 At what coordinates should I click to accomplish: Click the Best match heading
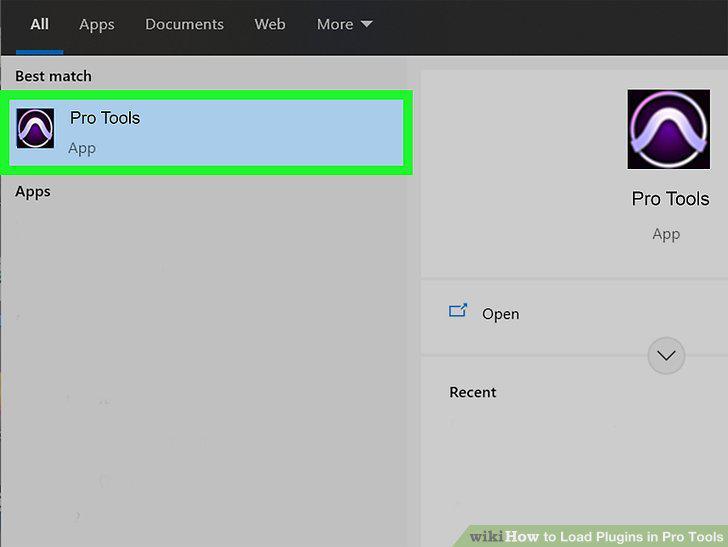pos(53,76)
